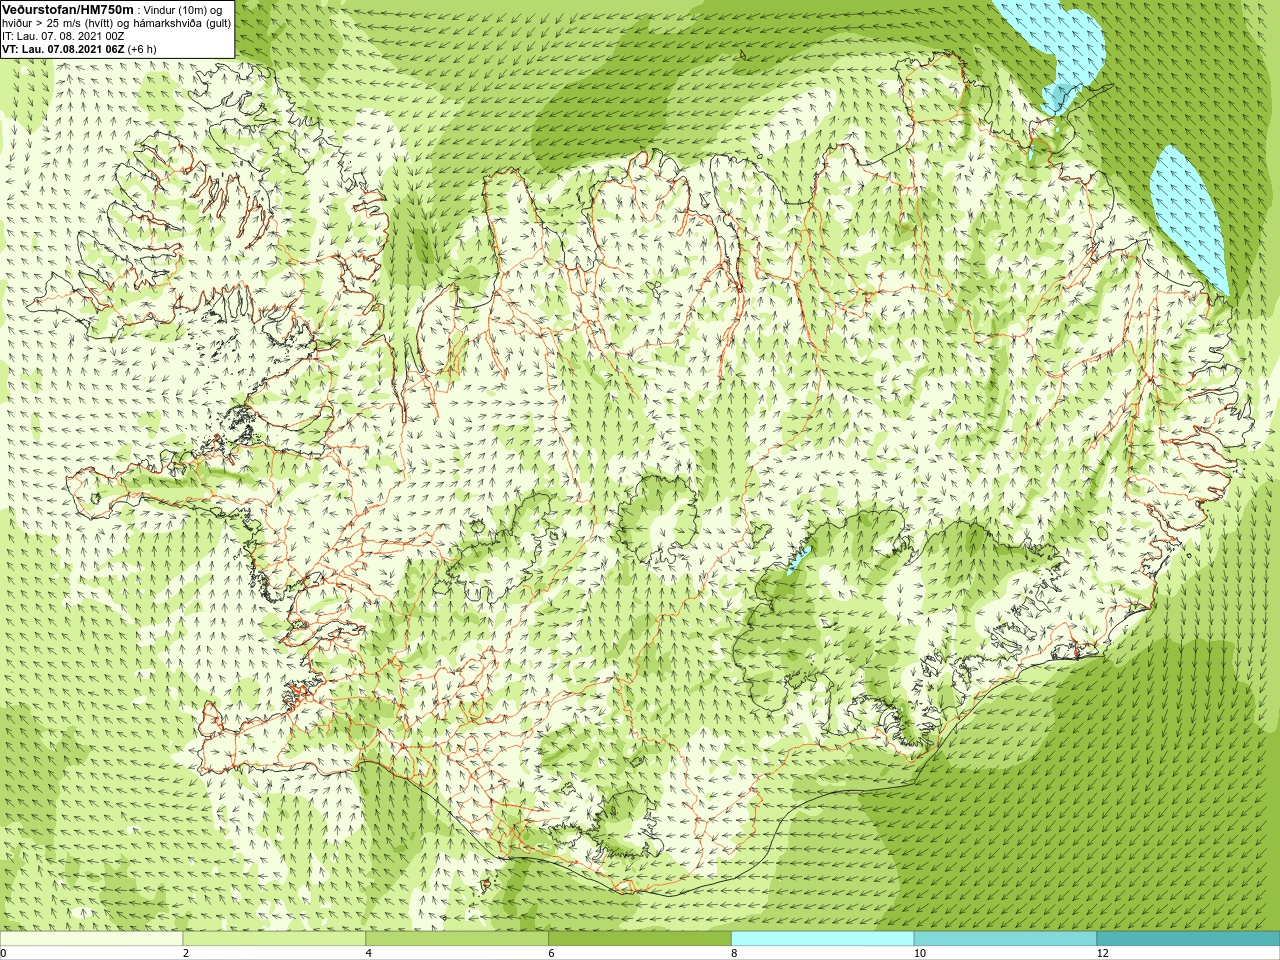Click the 'IT: Lau. 07. 08. 2021 00Z' line
The image size is (1280, 960).
pos(63,36)
